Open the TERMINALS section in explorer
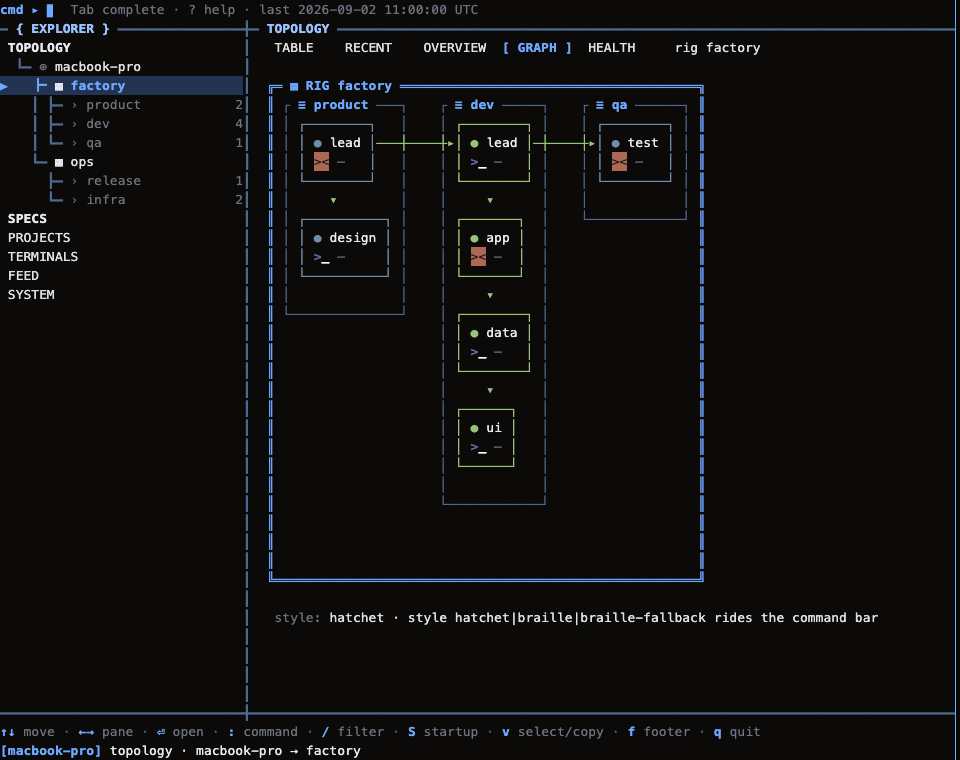The image size is (960, 760). pyautogui.click(x=43, y=257)
